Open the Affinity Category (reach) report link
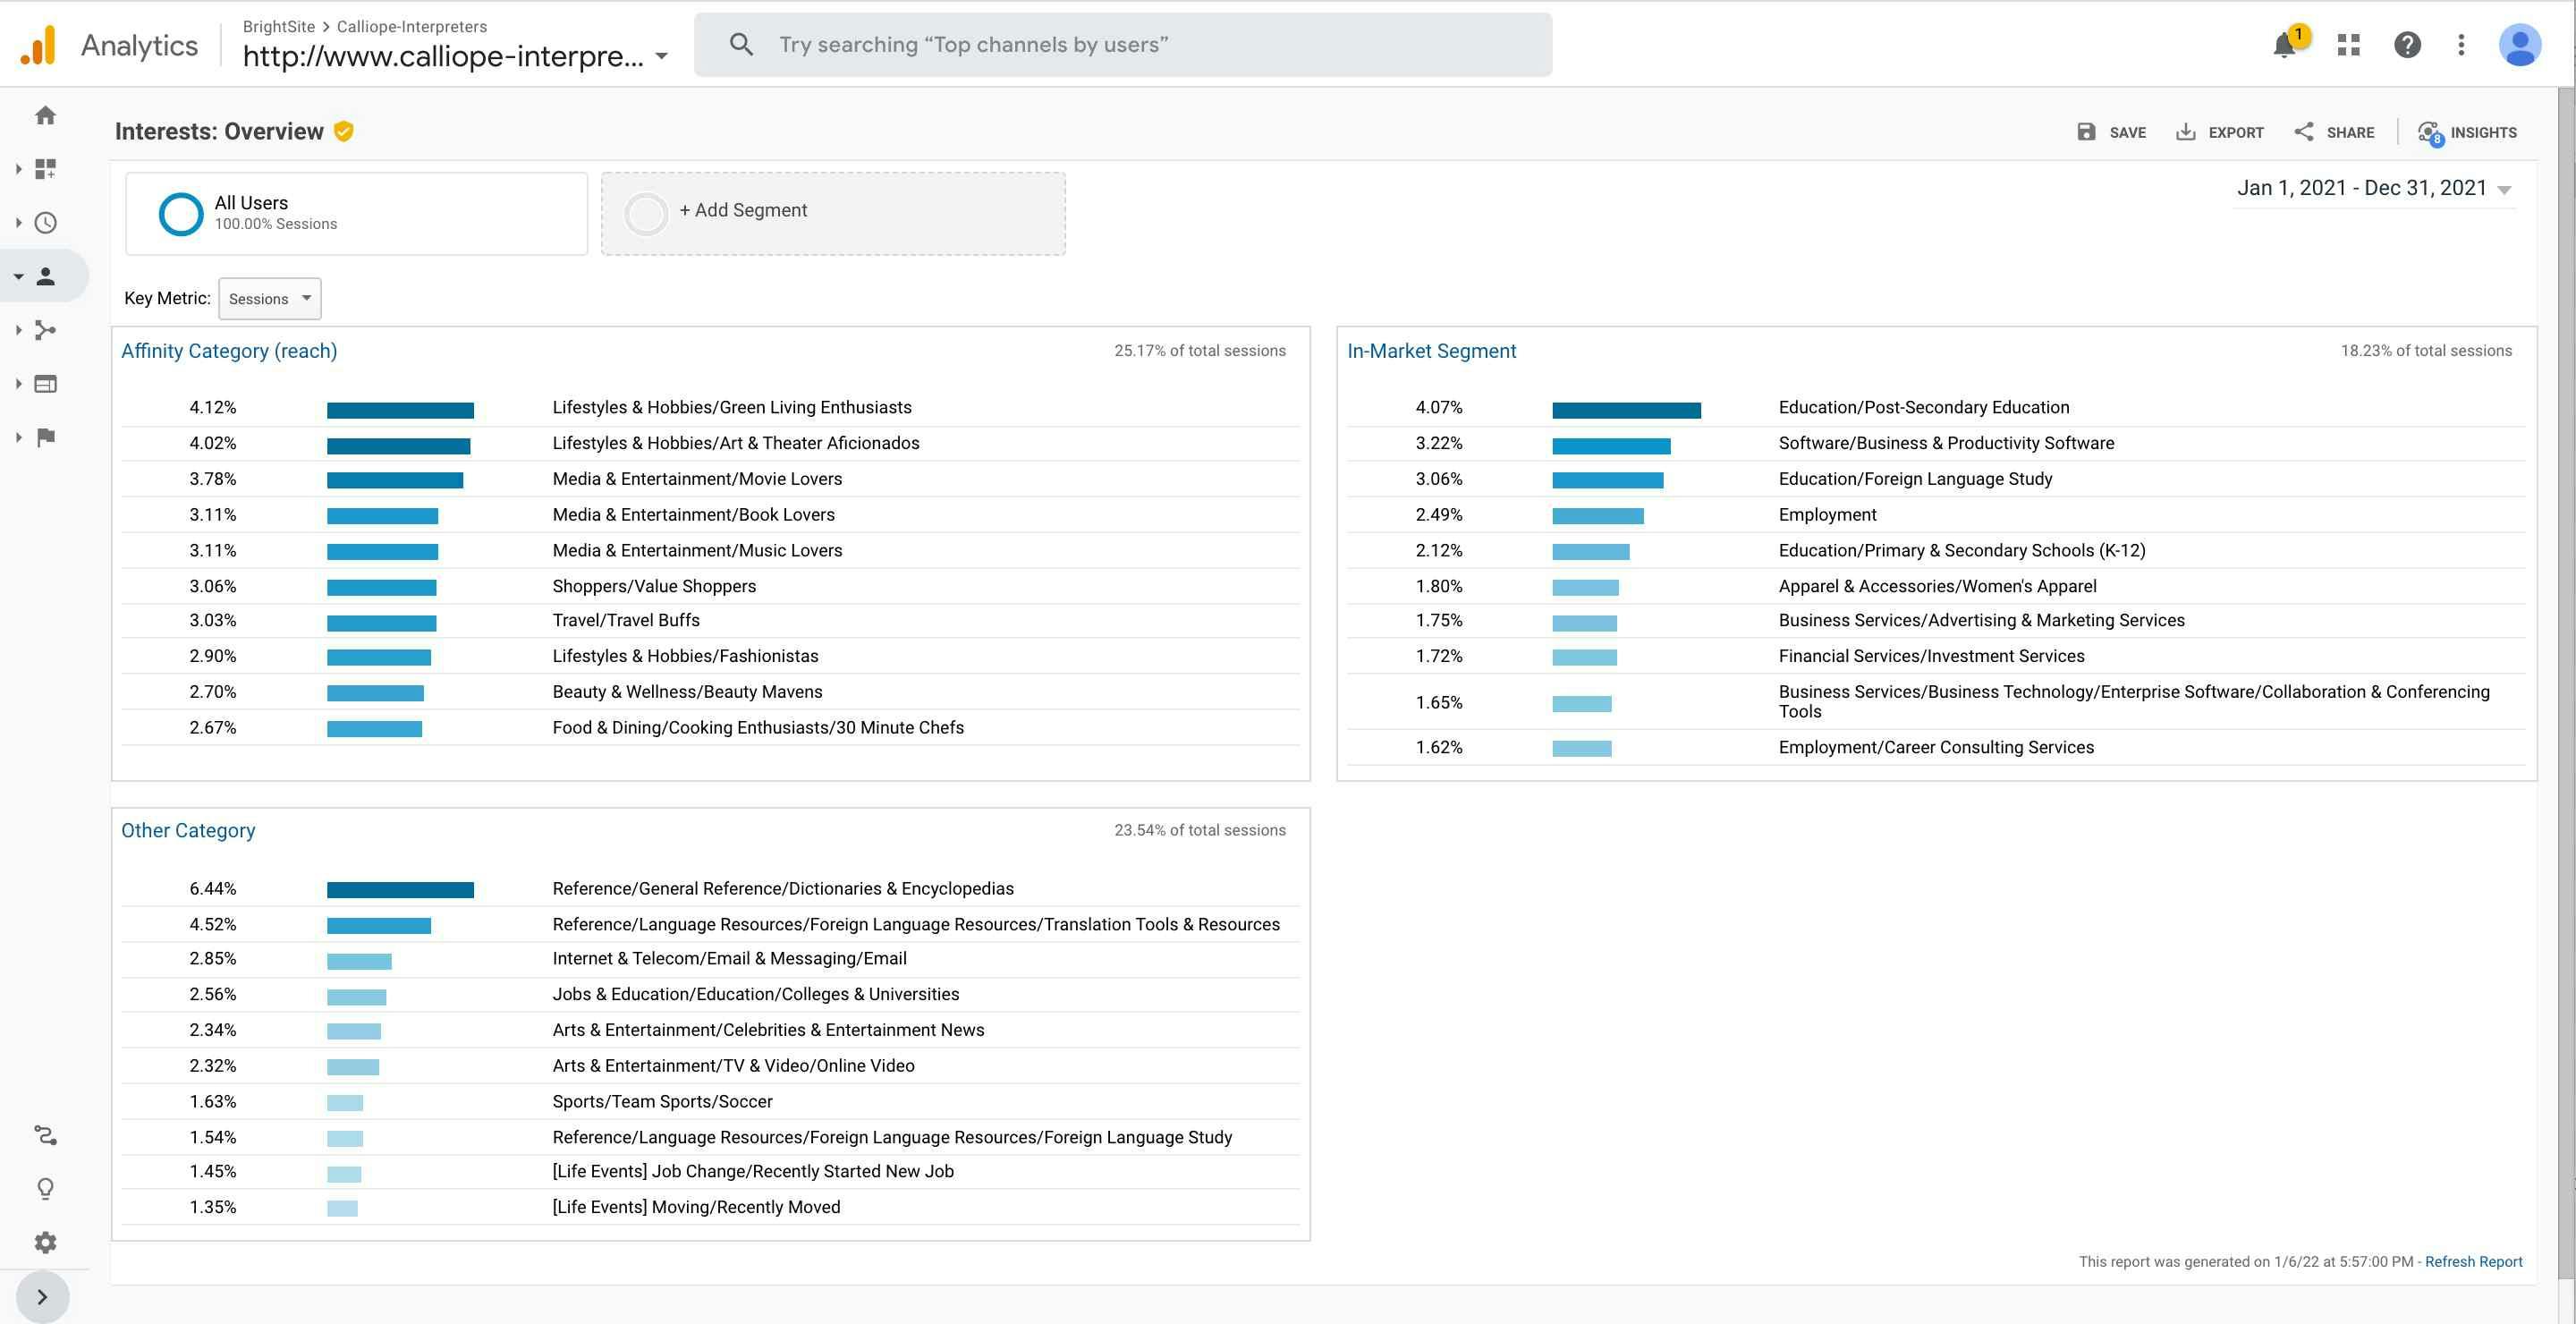 [x=229, y=351]
